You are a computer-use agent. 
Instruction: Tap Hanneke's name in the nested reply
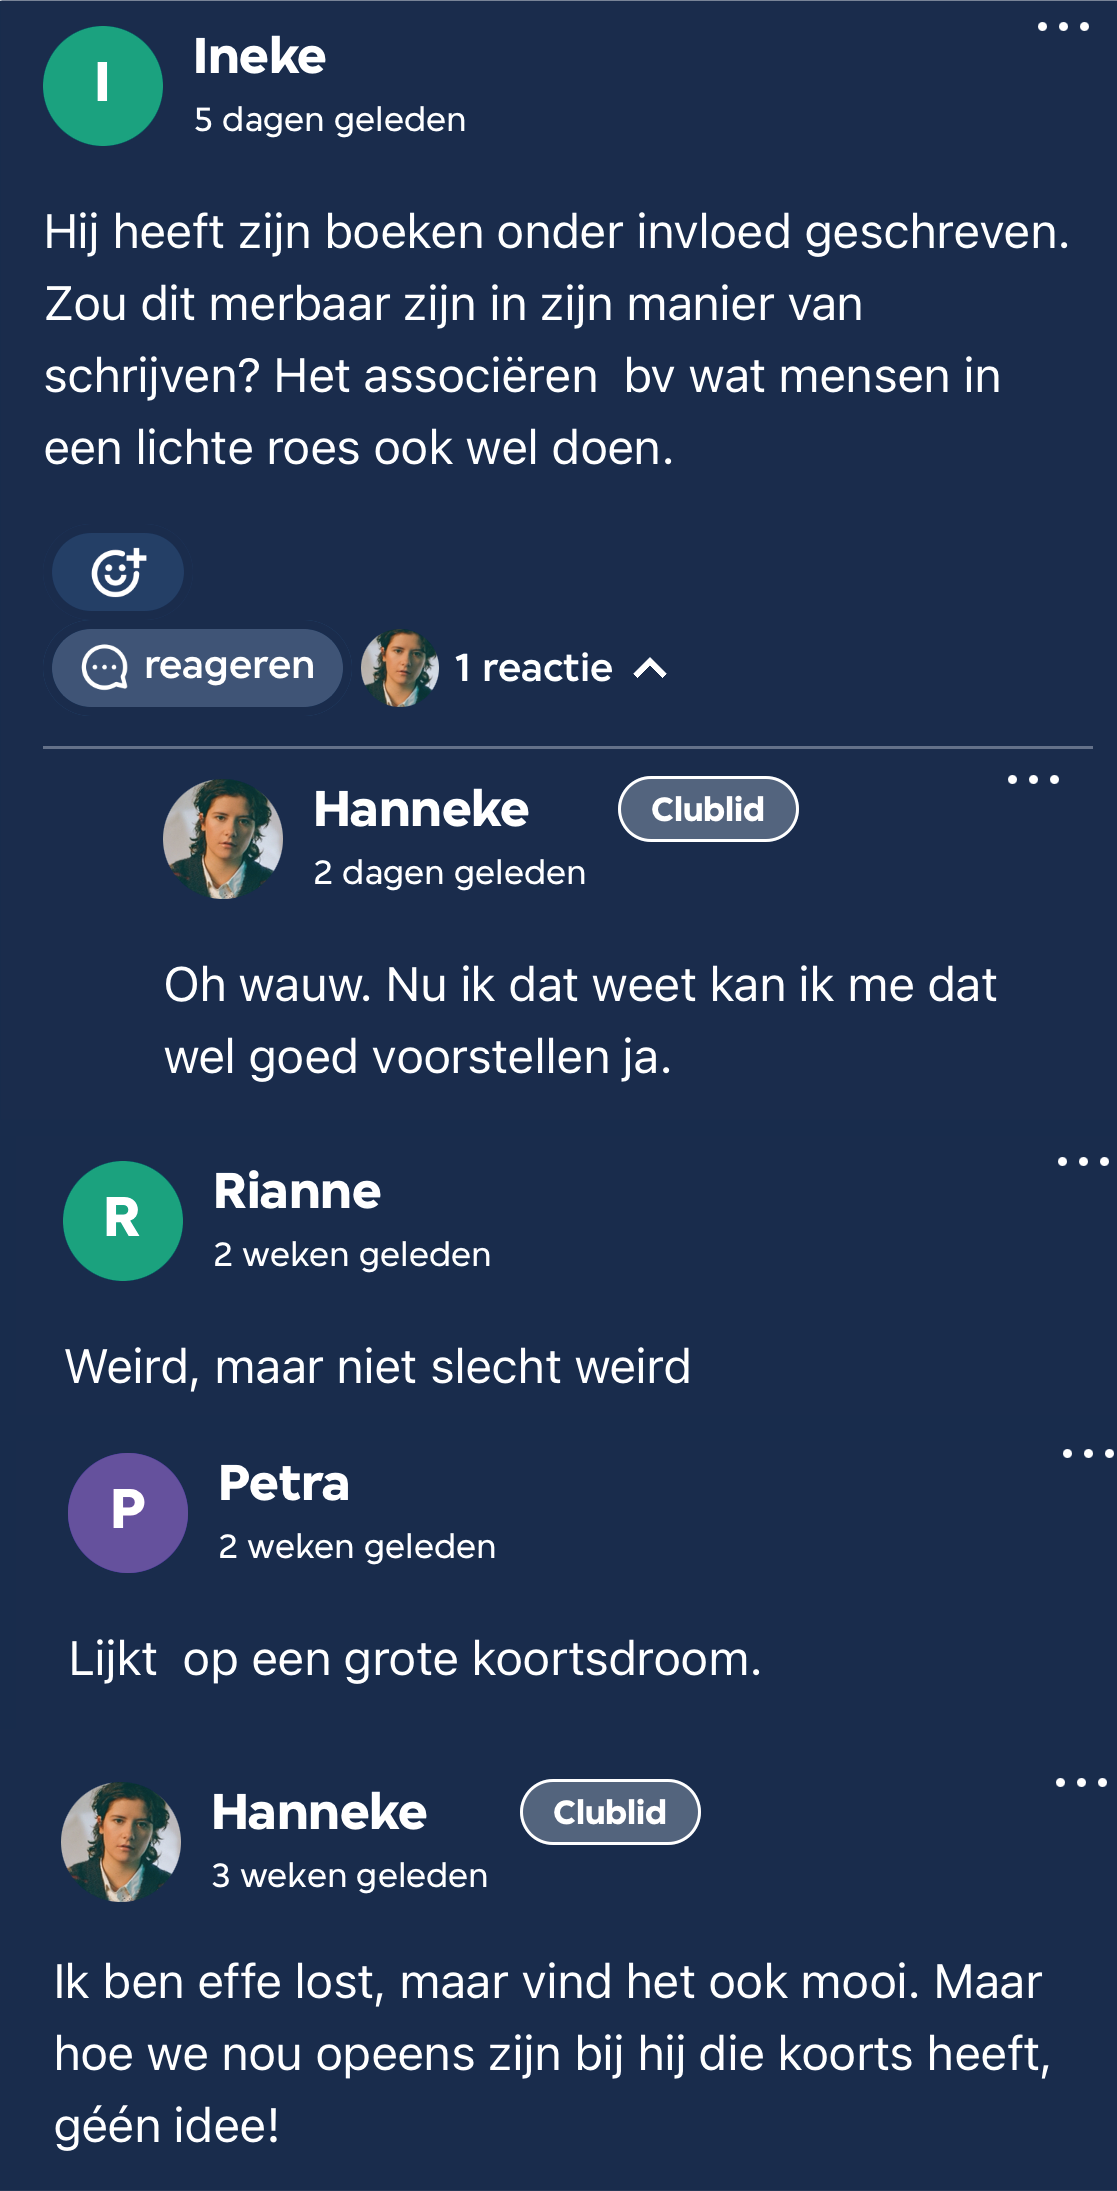point(421,809)
